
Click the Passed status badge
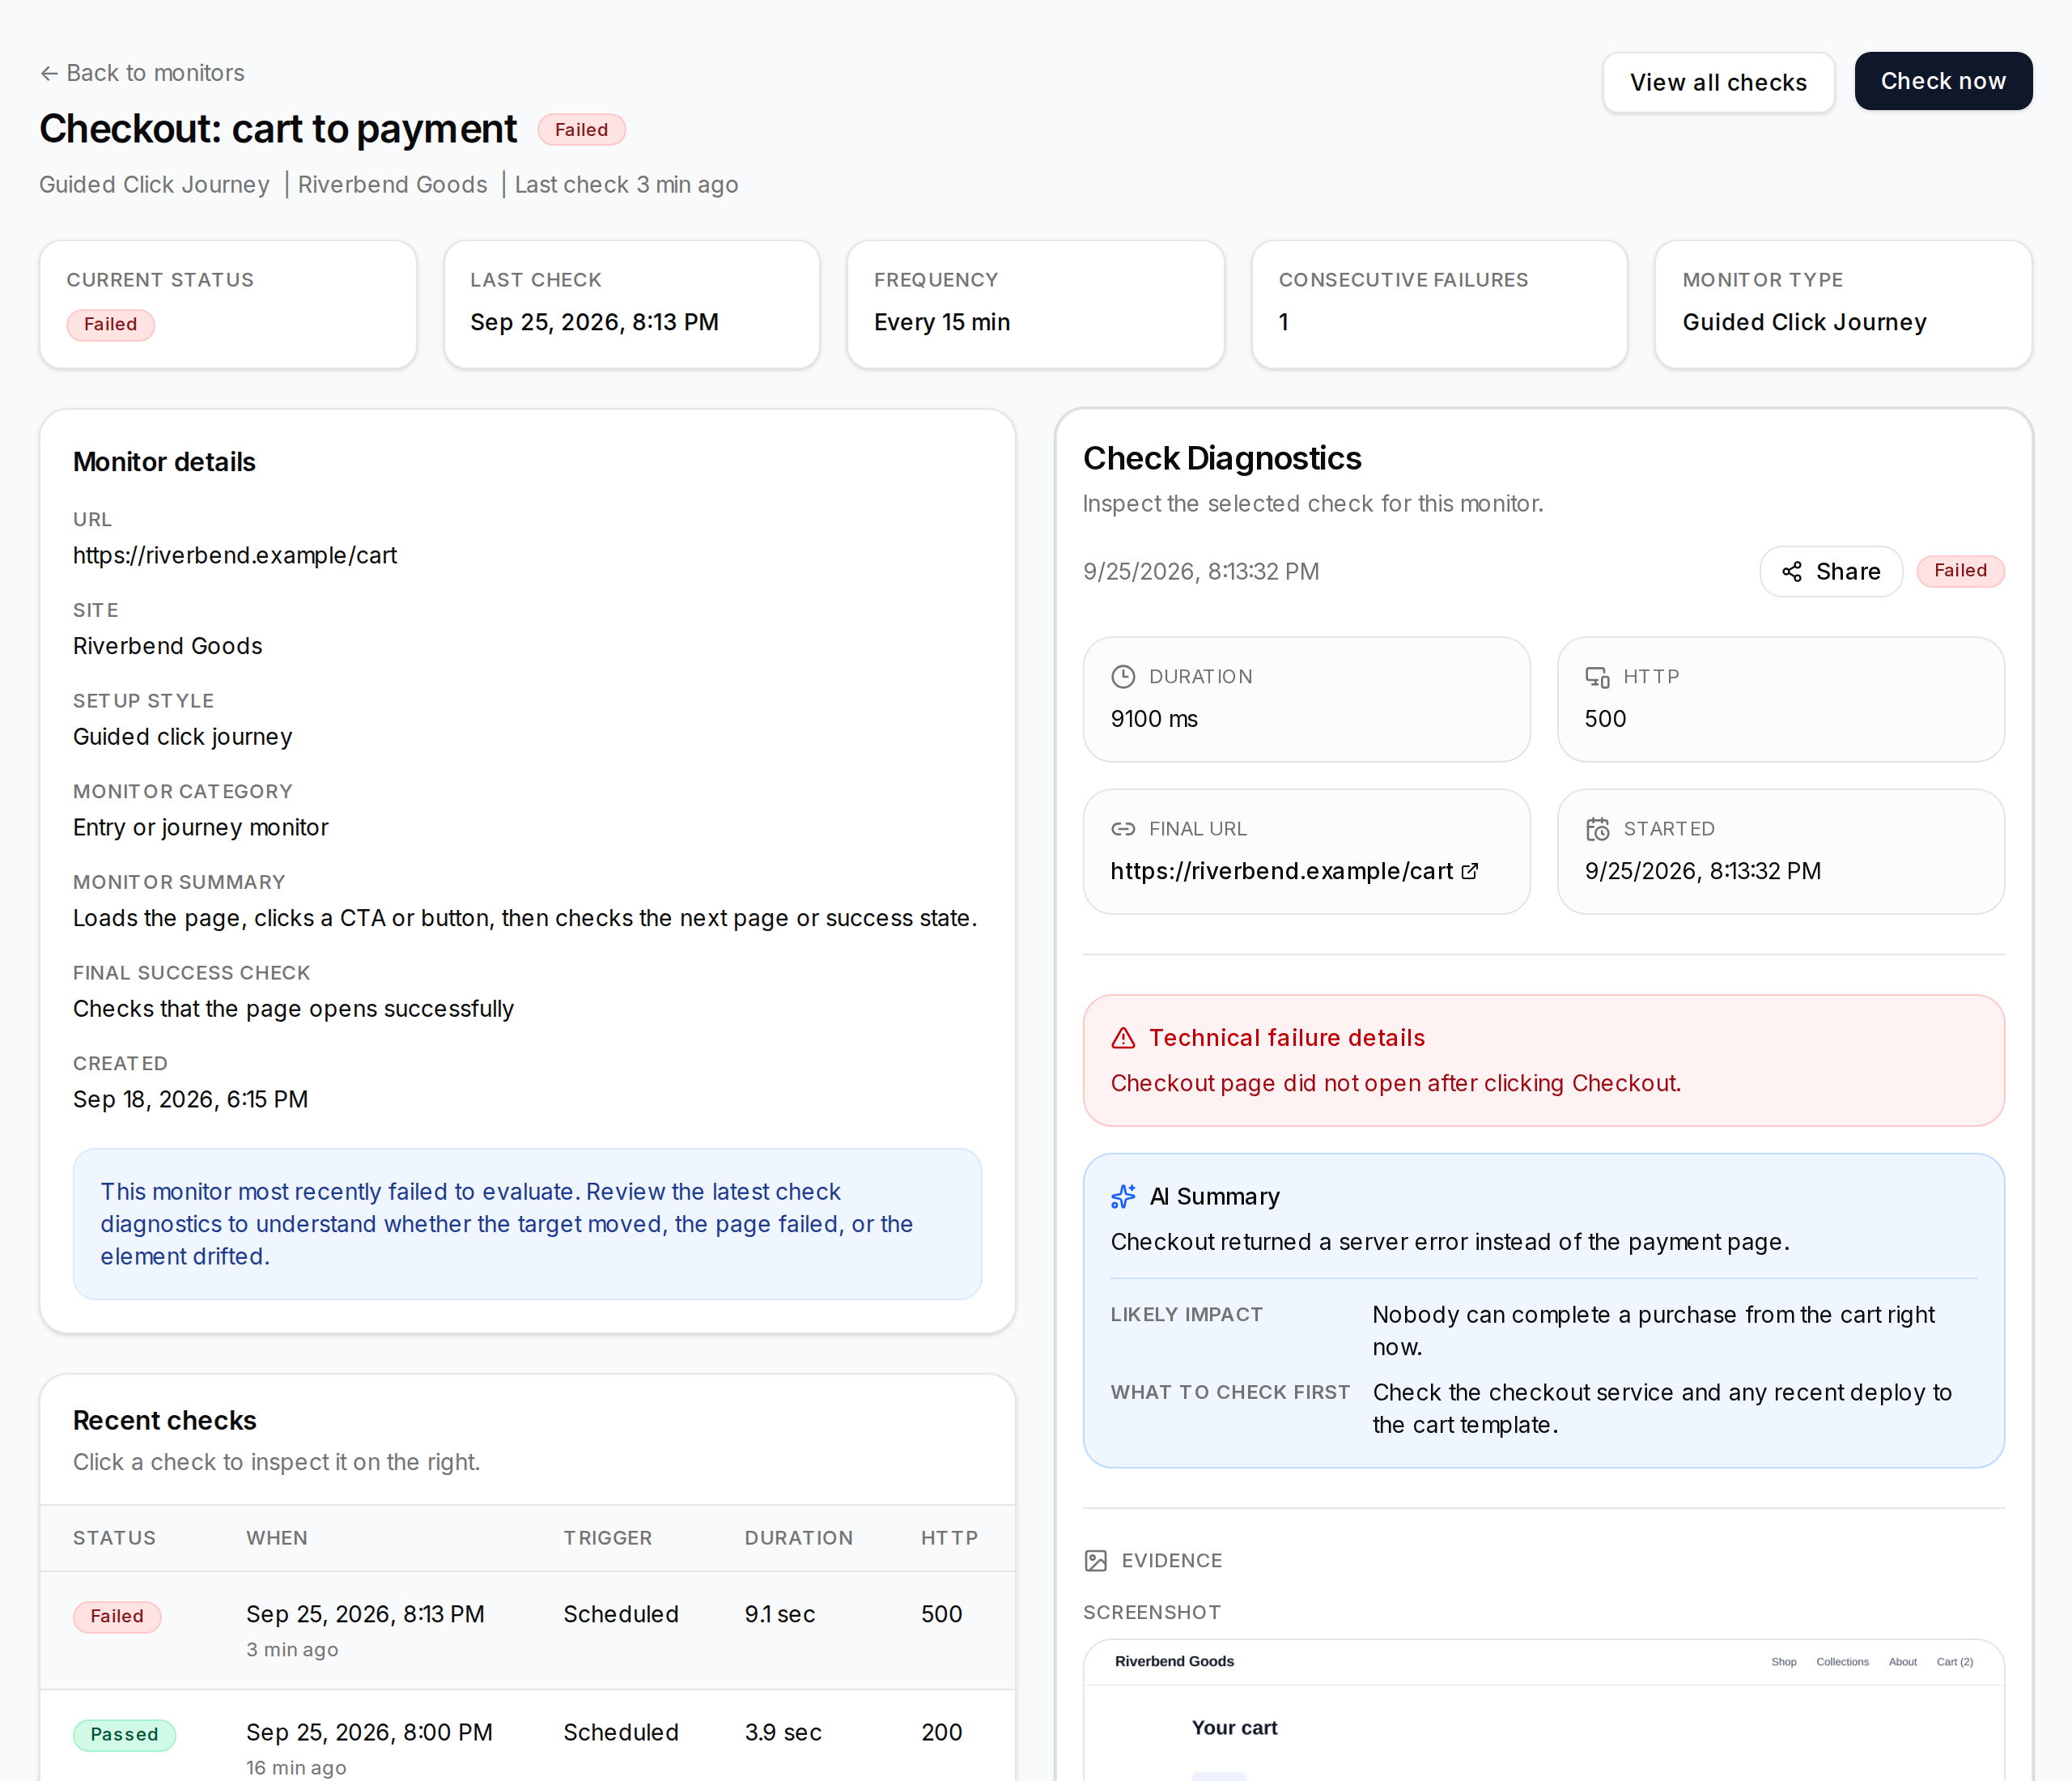[x=124, y=1735]
